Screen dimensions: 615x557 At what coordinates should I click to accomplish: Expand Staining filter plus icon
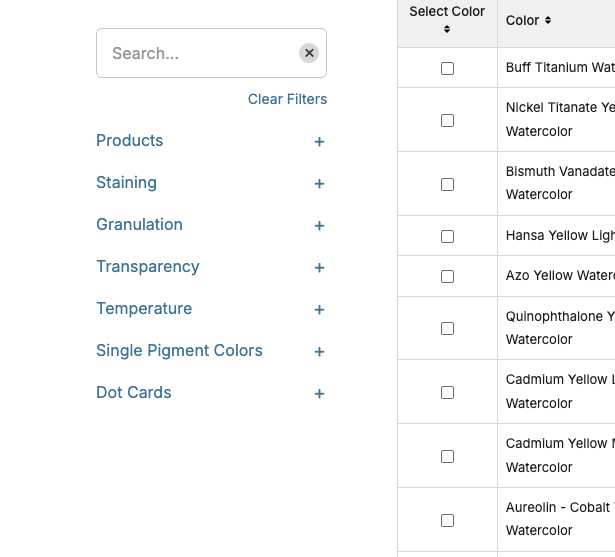(x=319, y=184)
